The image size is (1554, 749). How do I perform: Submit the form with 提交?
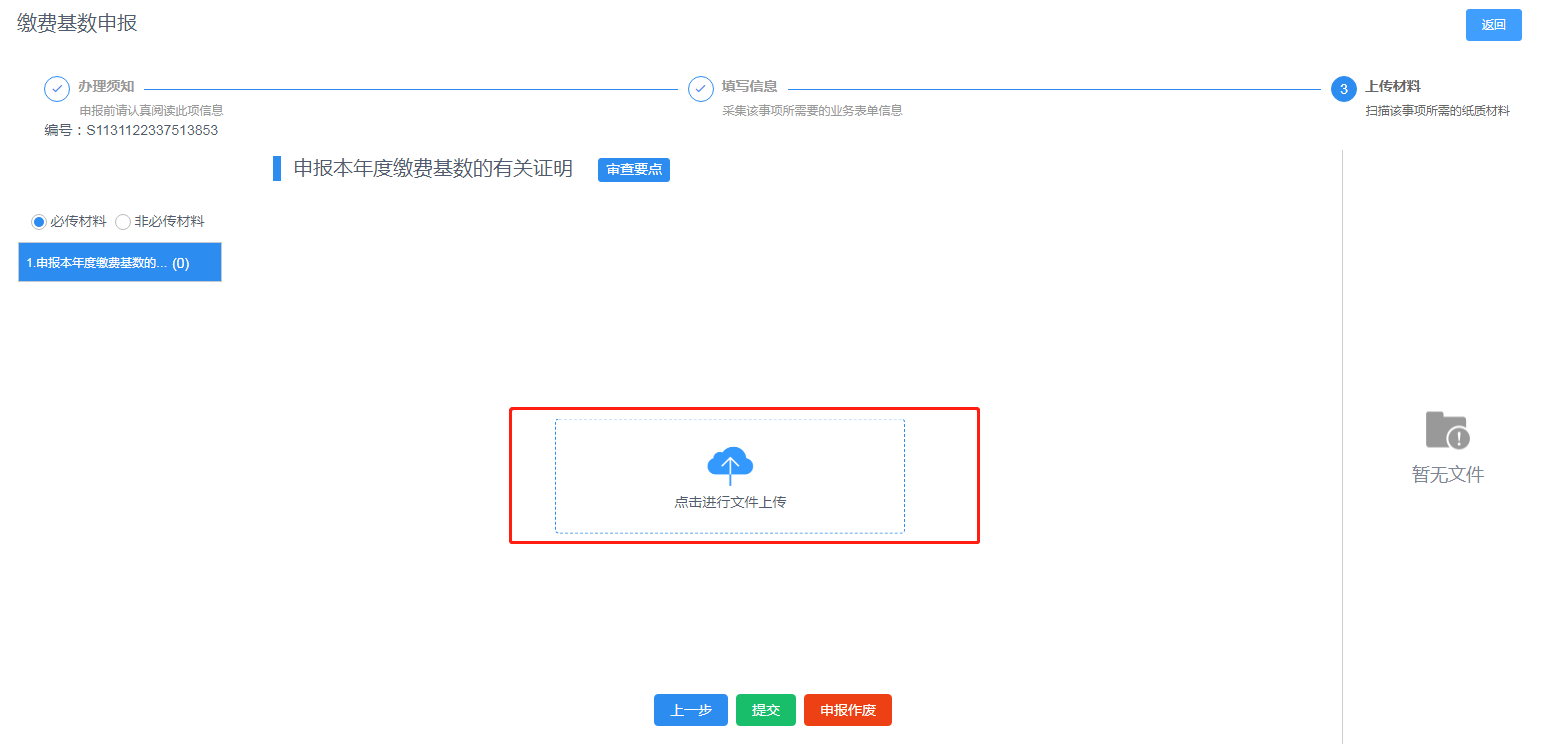click(x=765, y=710)
